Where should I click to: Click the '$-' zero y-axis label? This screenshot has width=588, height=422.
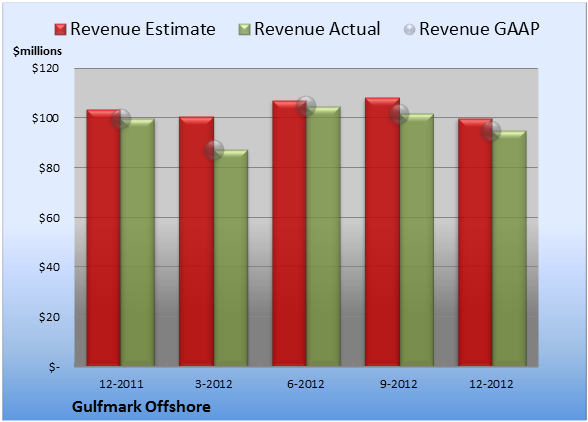coord(54,367)
